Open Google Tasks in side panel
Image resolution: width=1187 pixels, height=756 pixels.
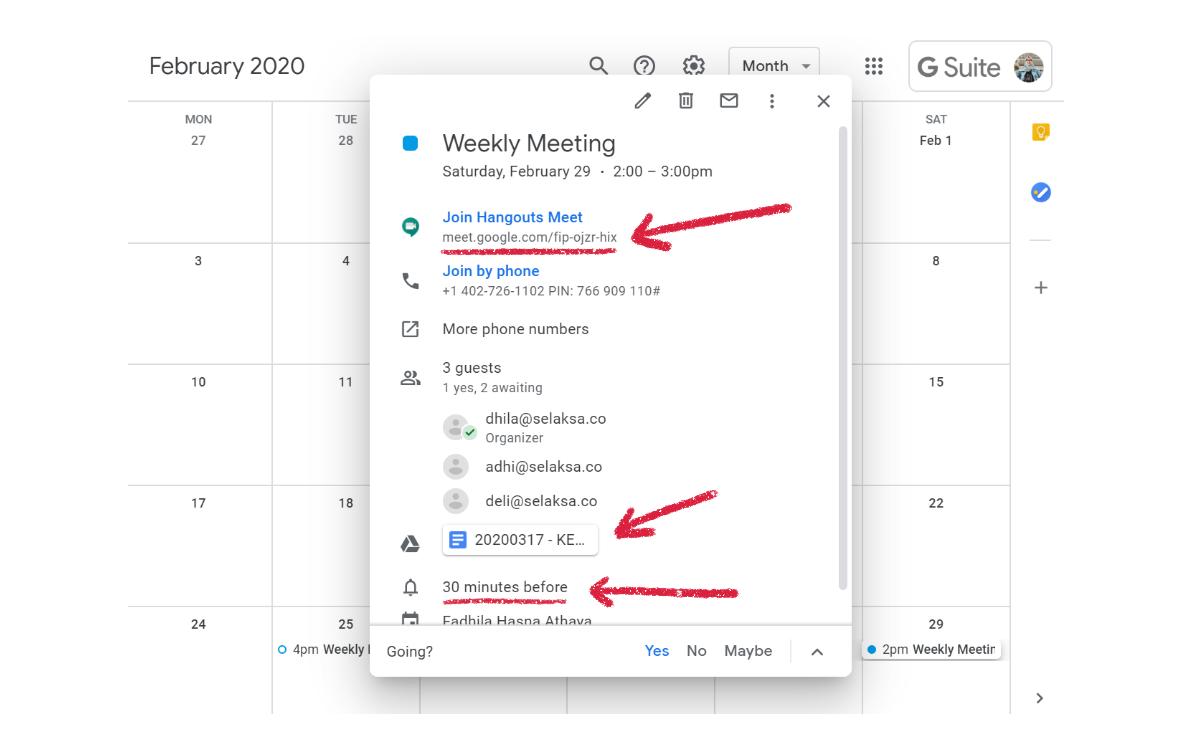[x=1041, y=192]
